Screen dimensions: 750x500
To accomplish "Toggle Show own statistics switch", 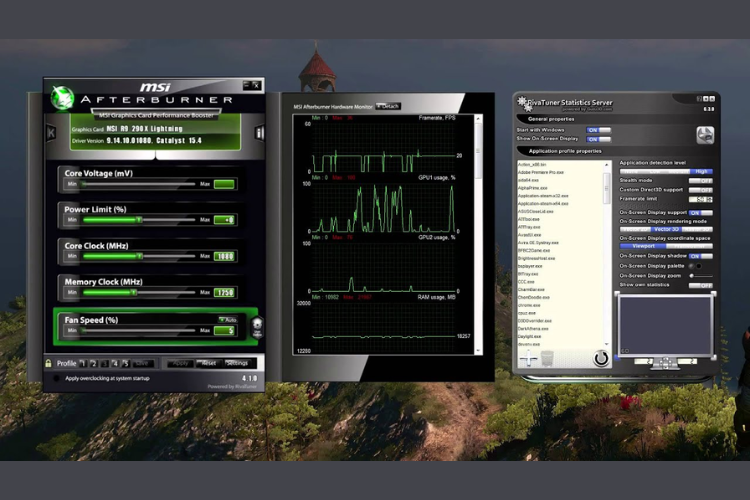I will [x=701, y=286].
